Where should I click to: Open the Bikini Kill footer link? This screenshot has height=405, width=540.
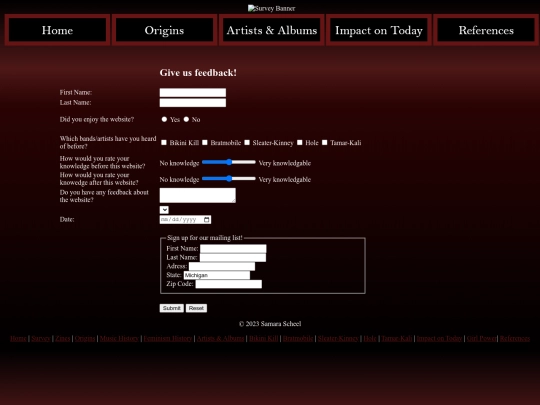pyautogui.click(x=263, y=339)
